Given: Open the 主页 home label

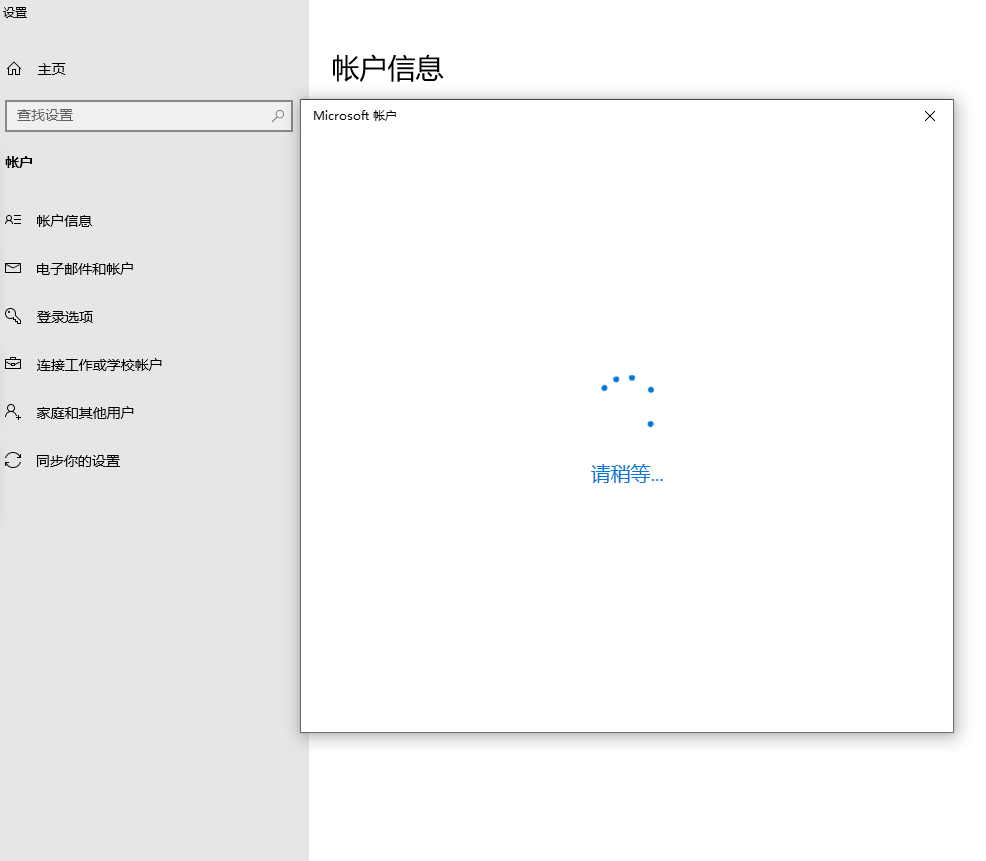Looking at the screenshot, I should pyautogui.click(x=51, y=69).
